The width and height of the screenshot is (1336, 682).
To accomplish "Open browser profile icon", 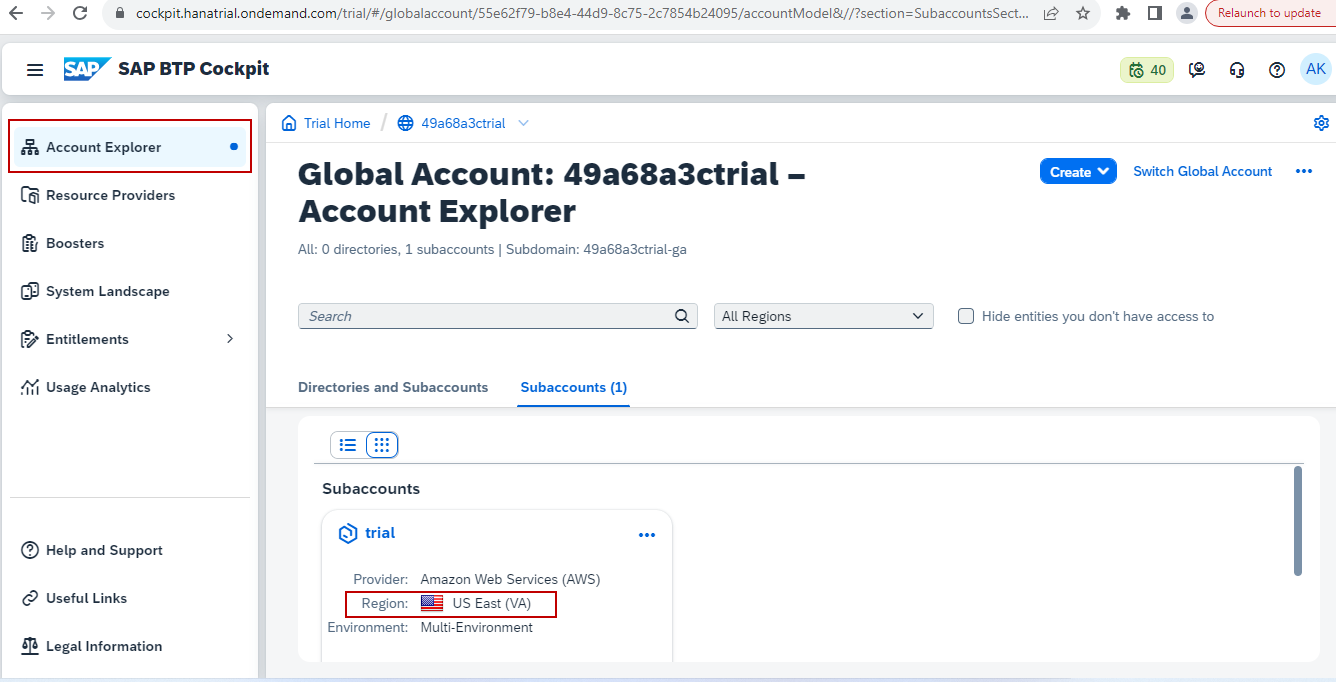I will (x=1186, y=13).
